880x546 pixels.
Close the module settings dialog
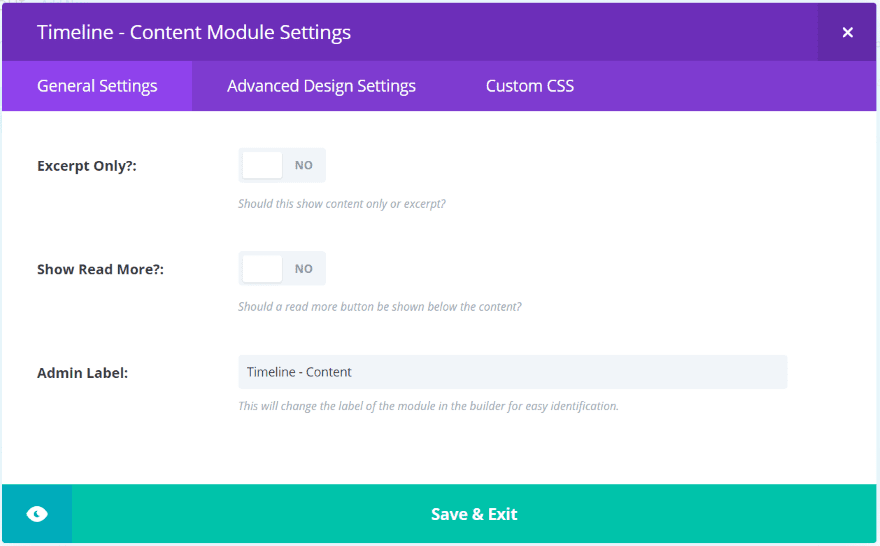(x=847, y=32)
